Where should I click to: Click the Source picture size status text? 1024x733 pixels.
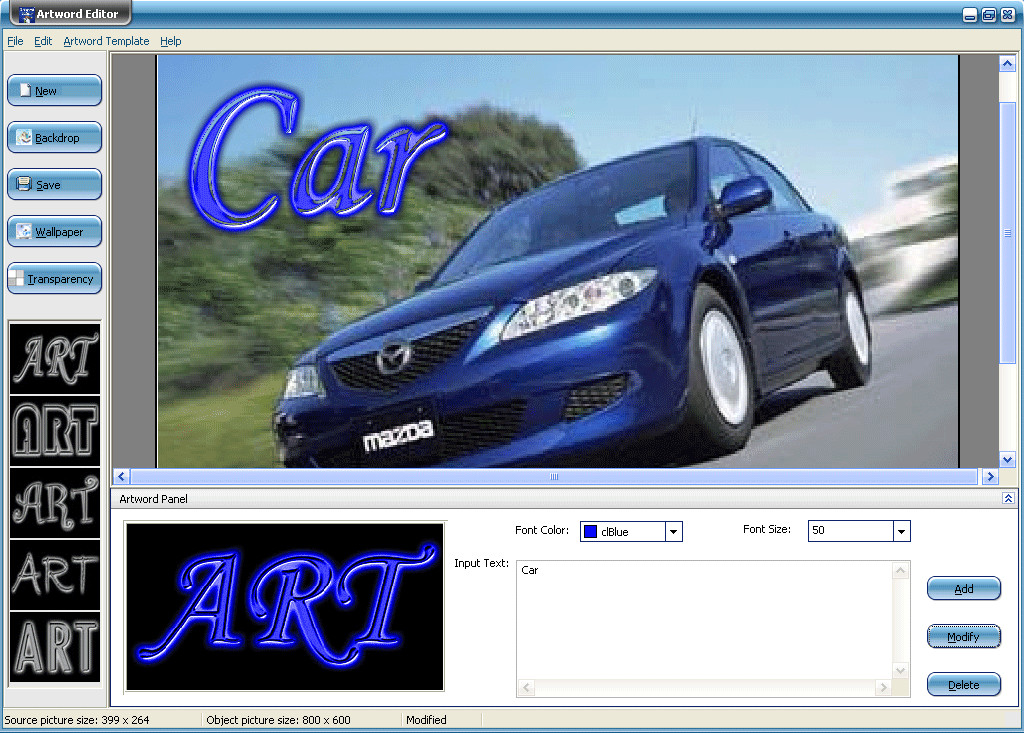point(77,720)
